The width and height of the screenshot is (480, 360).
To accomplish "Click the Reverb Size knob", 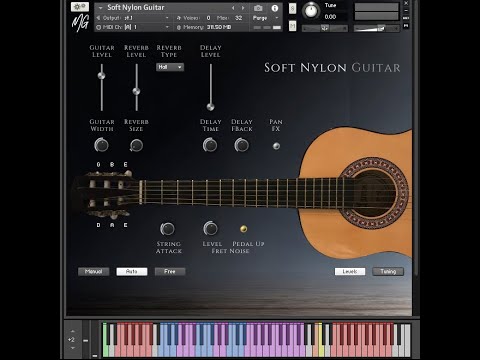I will 136,145.
